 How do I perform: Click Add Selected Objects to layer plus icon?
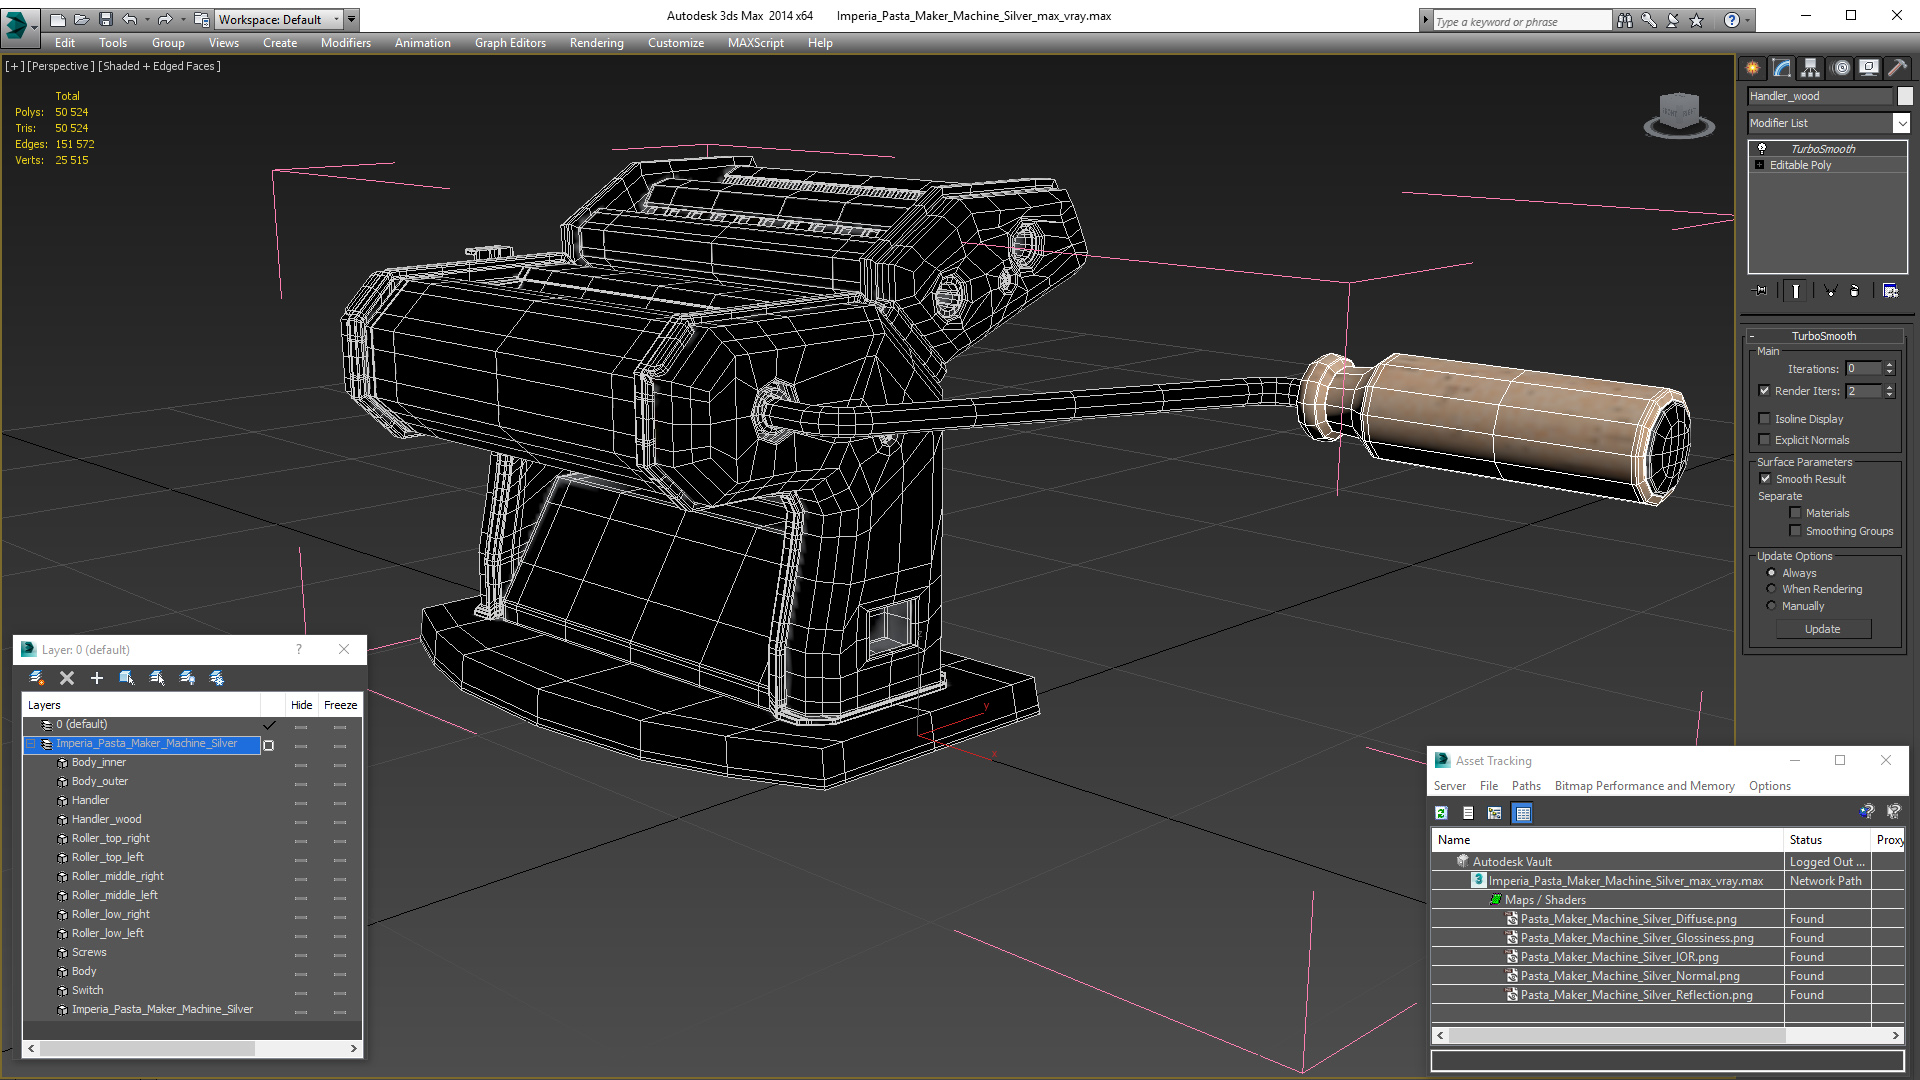tap(97, 678)
